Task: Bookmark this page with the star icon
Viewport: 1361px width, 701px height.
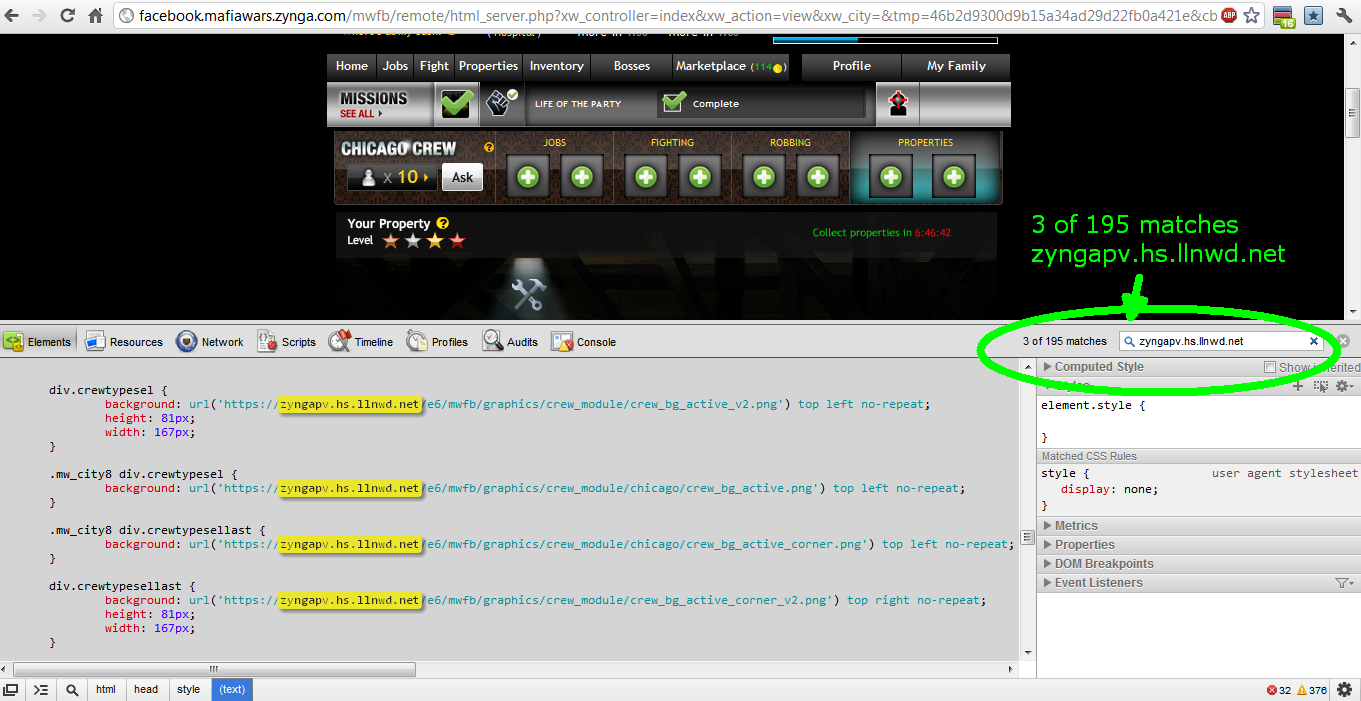Action: pos(1251,16)
